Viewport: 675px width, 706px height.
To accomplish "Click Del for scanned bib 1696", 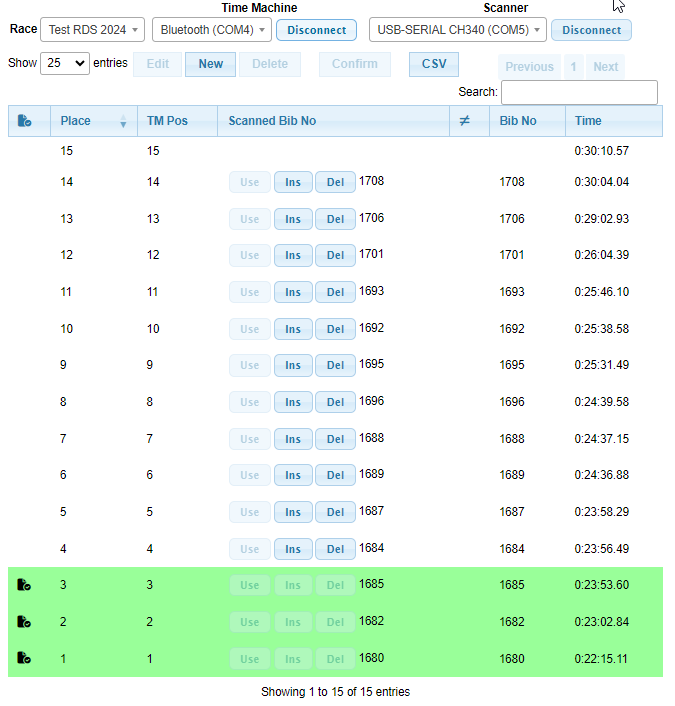I will 335,402.
